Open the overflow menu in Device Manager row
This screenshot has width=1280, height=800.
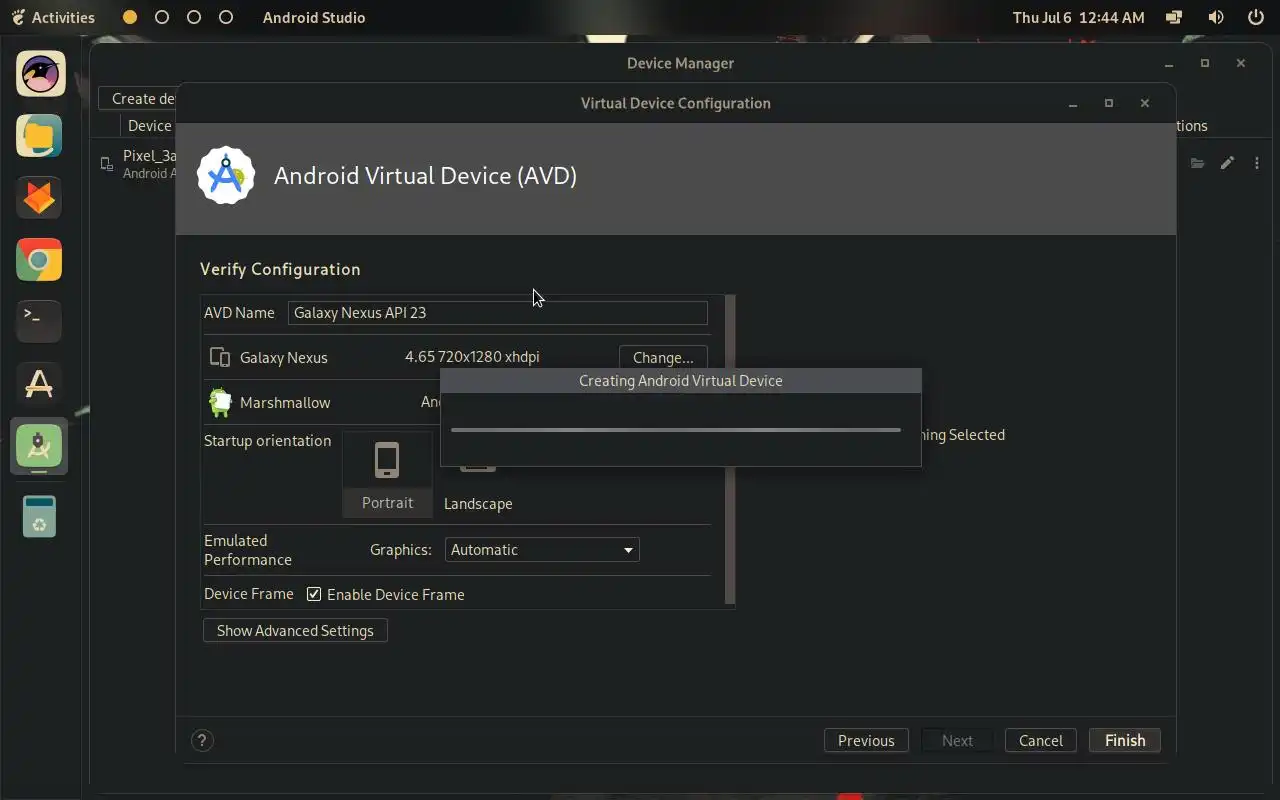1257,163
